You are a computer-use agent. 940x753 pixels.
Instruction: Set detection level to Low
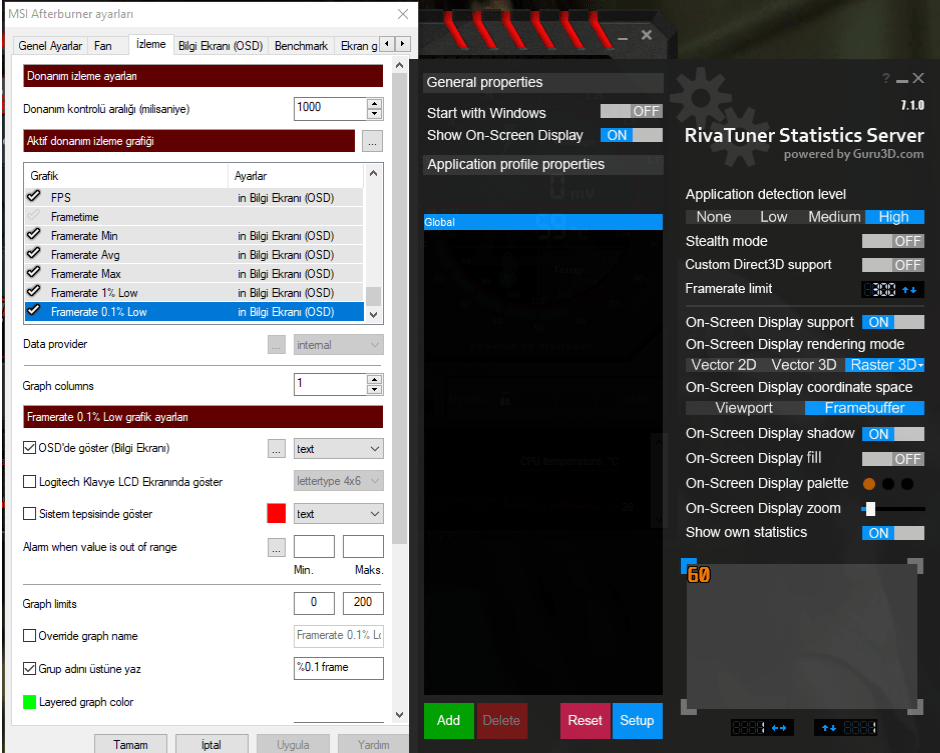click(x=773, y=217)
